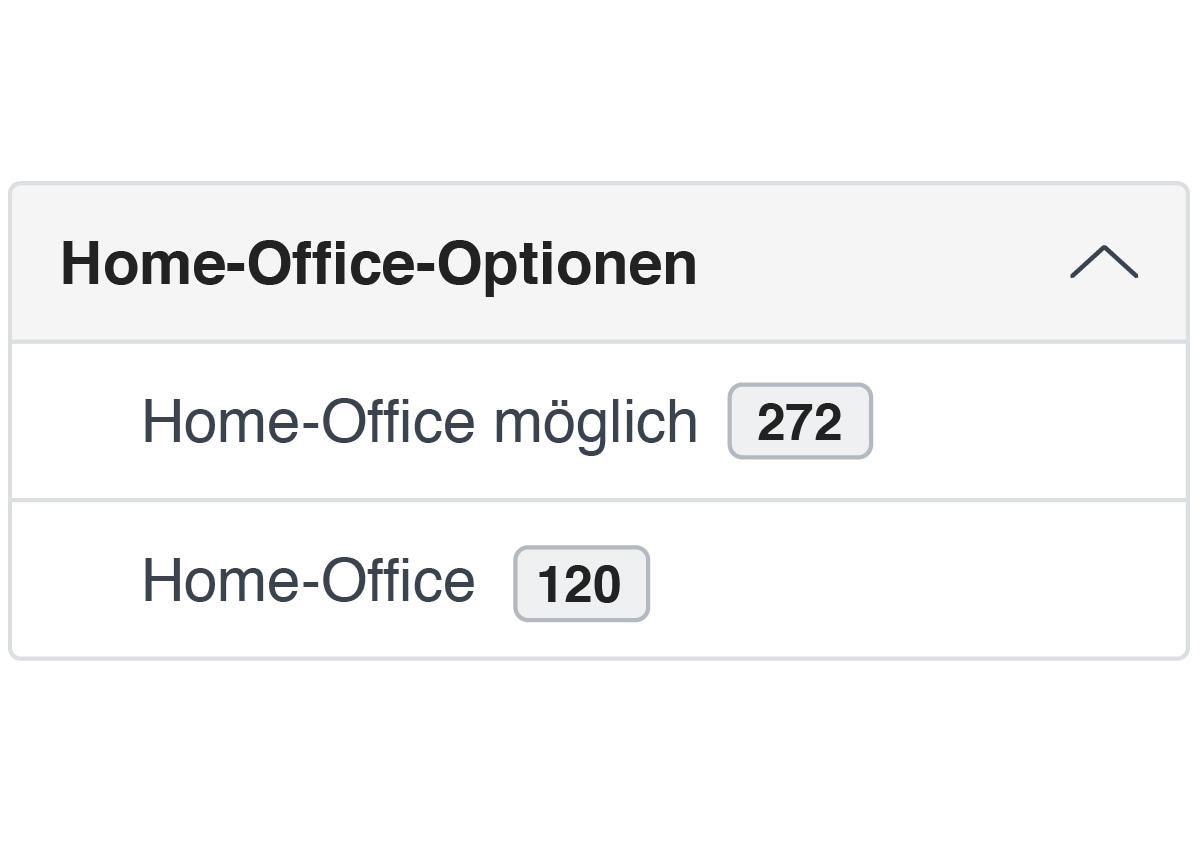Click the badge next to Home-Office möglich

(x=799, y=422)
